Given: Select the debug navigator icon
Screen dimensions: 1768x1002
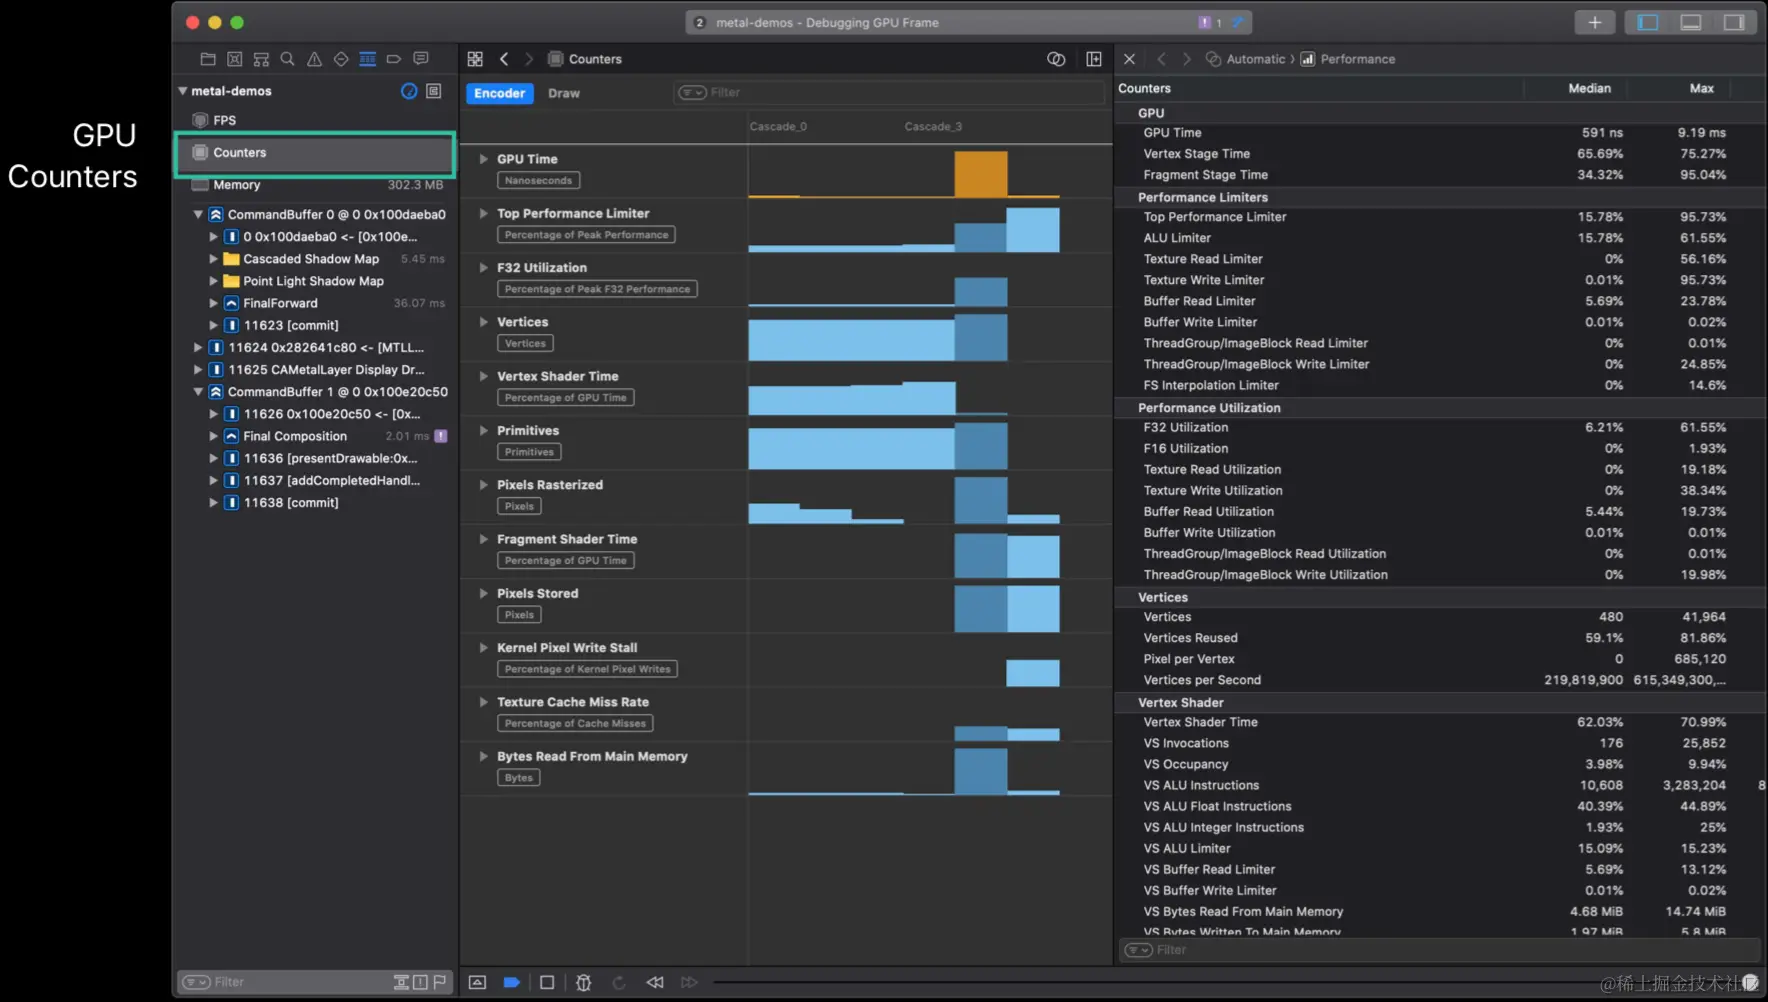Looking at the screenshot, I should 367,59.
